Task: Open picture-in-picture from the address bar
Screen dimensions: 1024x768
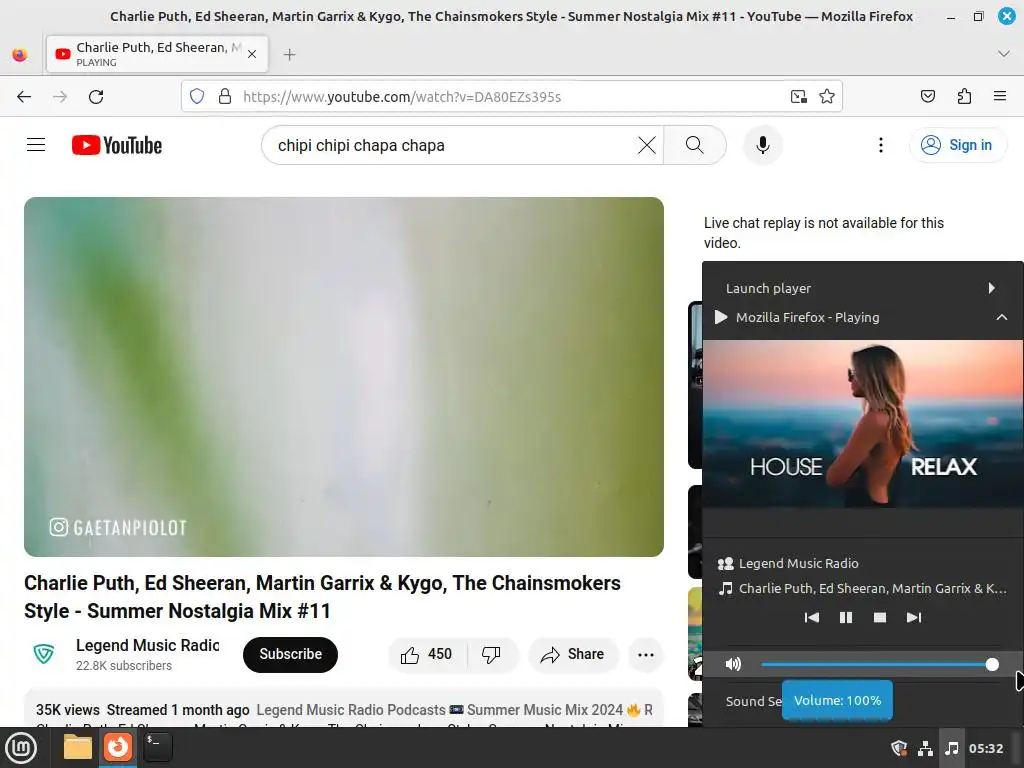Action: 799,97
